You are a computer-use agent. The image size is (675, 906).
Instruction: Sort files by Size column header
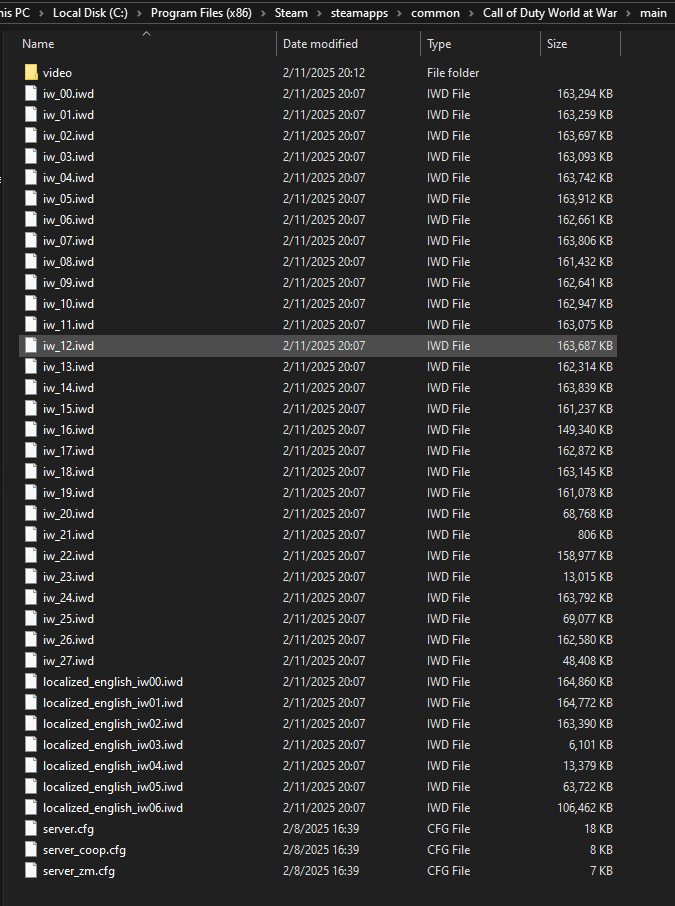pyautogui.click(x=557, y=44)
